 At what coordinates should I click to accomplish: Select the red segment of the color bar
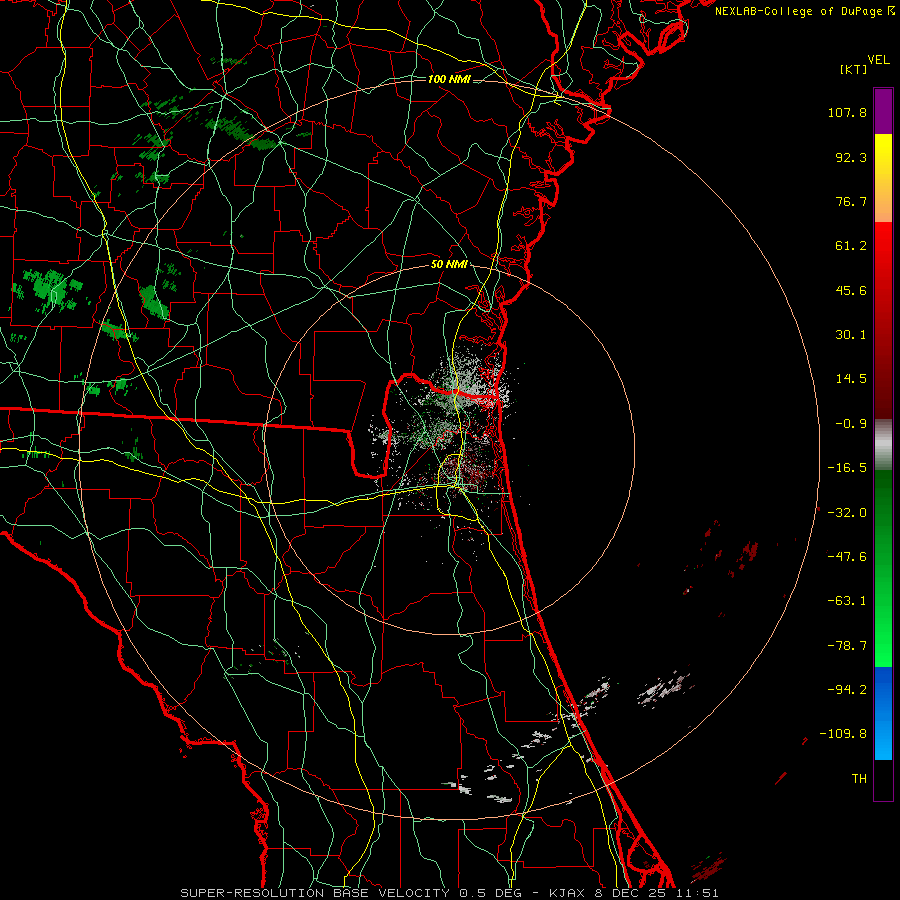[x=883, y=320]
